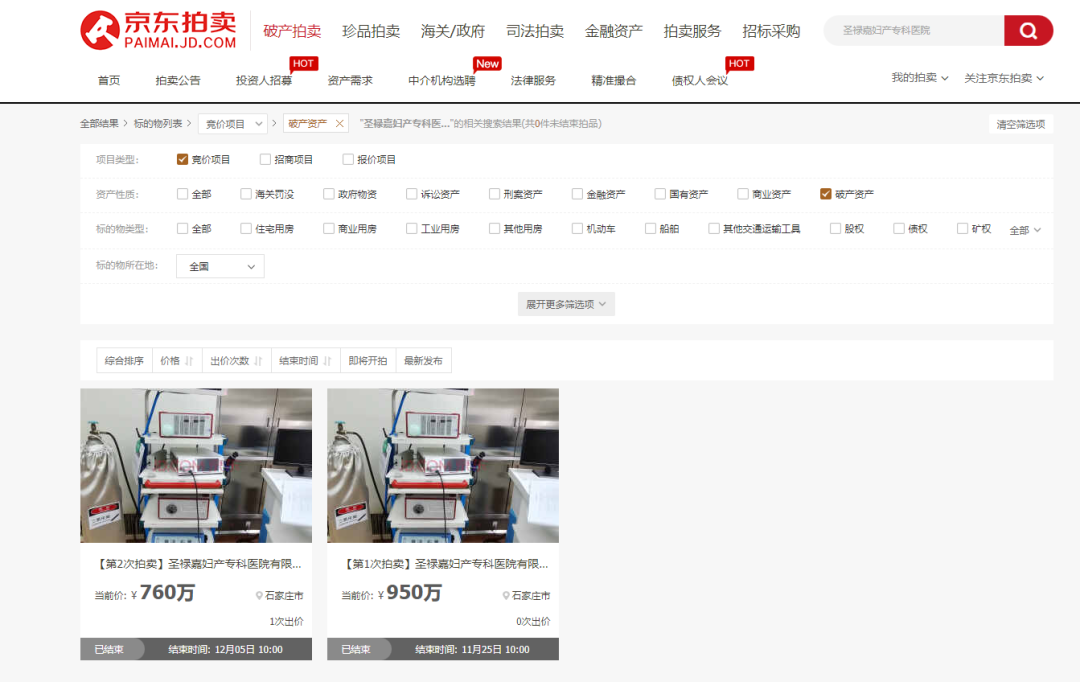Open the 我的拍卖 dropdown menu

pyautogui.click(x=920, y=78)
